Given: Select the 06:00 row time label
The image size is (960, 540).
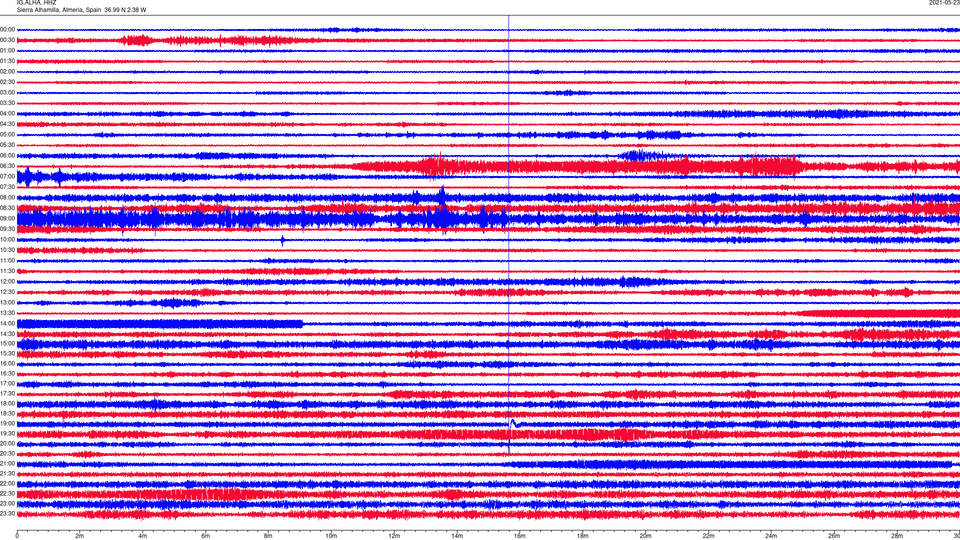Looking at the screenshot, I should coord(7,156).
